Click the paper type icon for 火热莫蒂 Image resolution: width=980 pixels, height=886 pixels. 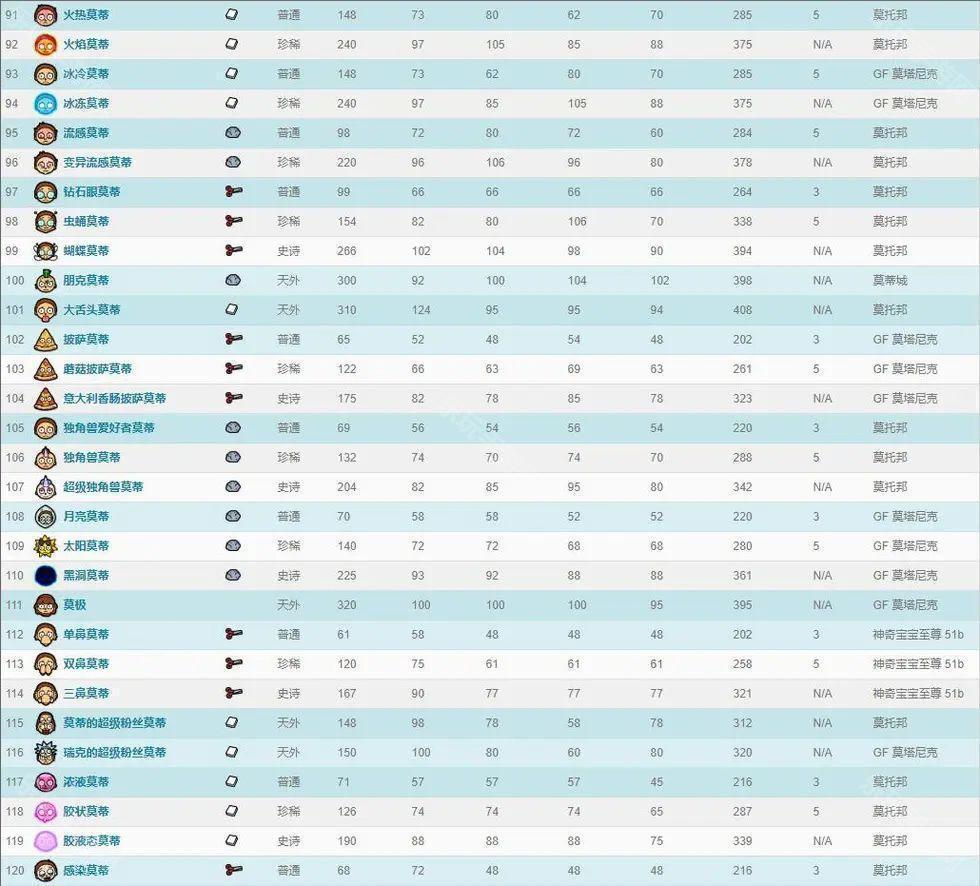(232, 15)
